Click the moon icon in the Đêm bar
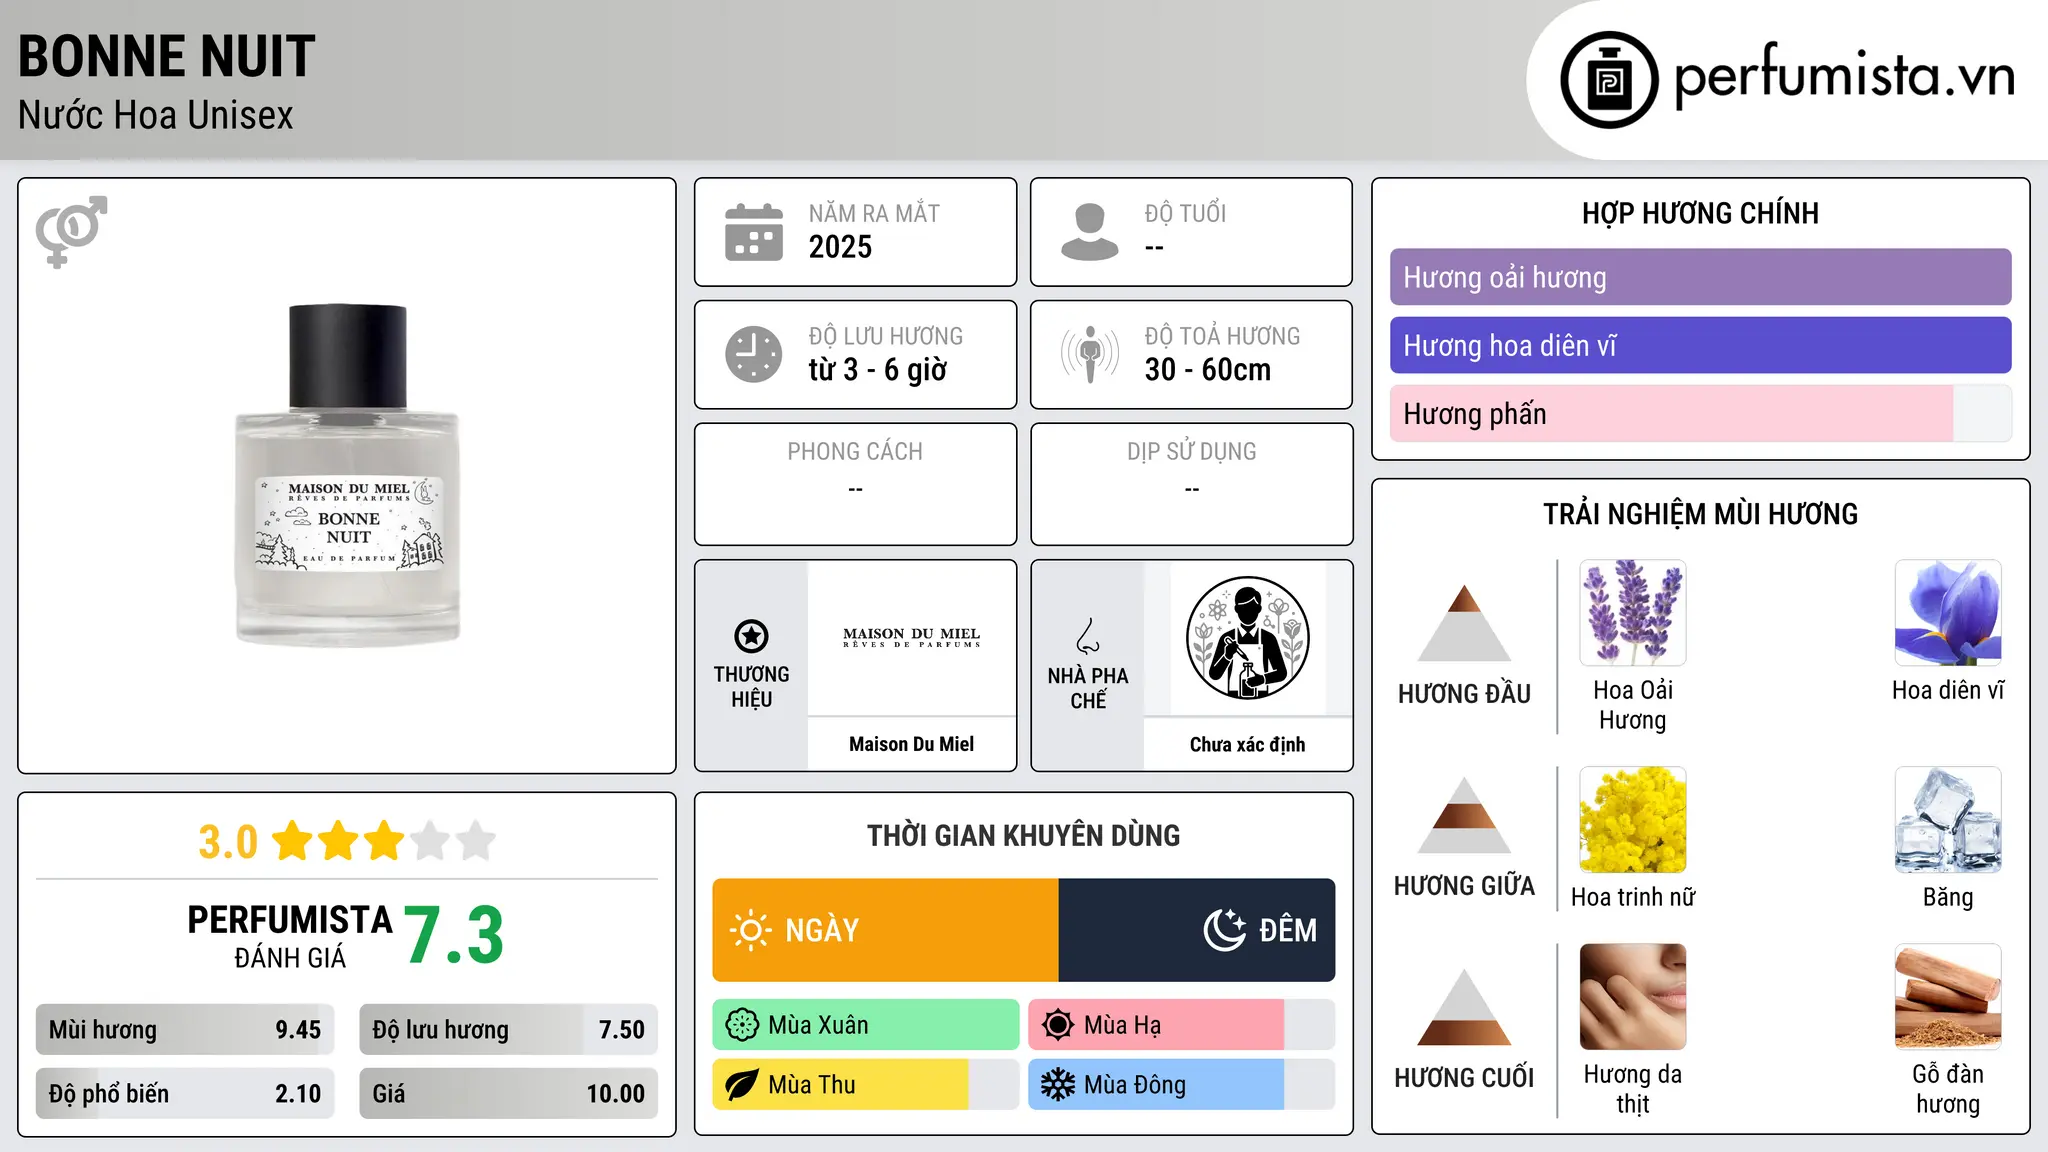This screenshot has width=2048, height=1152. click(1225, 930)
